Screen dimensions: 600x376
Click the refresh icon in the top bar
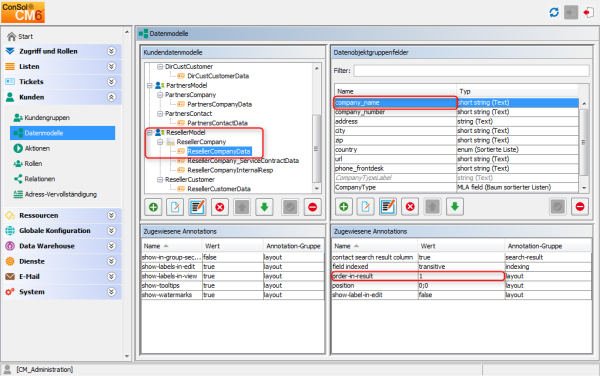(x=554, y=13)
